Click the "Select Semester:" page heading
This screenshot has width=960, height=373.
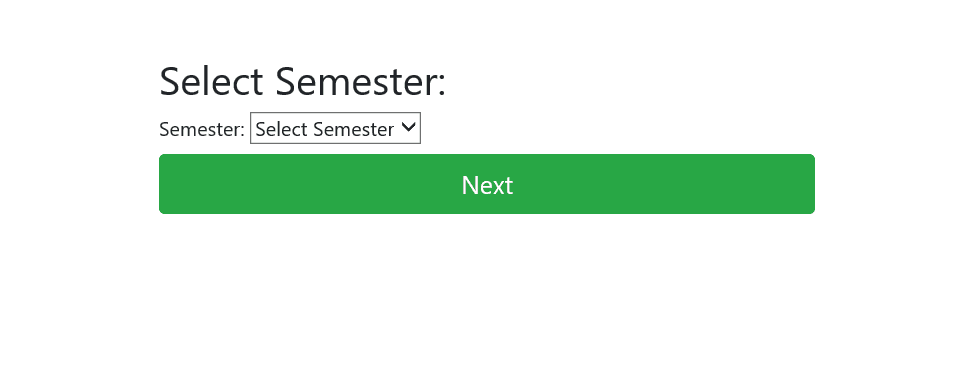pyautogui.click(x=302, y=81)
